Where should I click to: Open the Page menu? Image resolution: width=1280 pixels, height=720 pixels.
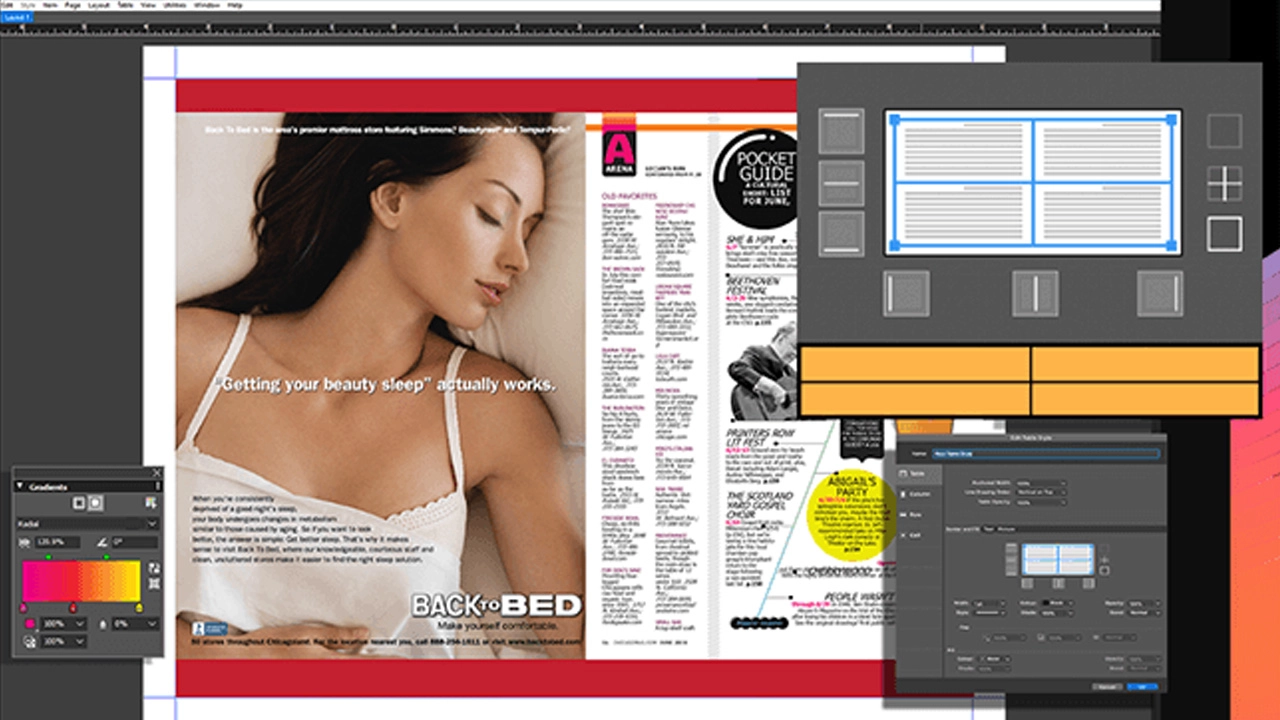pyautogui.click(x=72, y=5)
